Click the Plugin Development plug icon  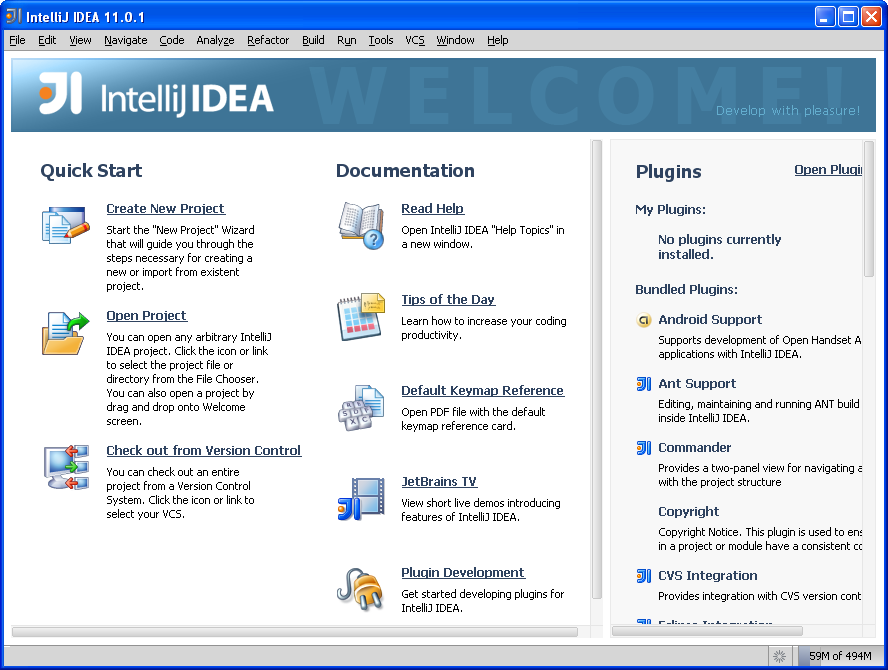point(359,590)
